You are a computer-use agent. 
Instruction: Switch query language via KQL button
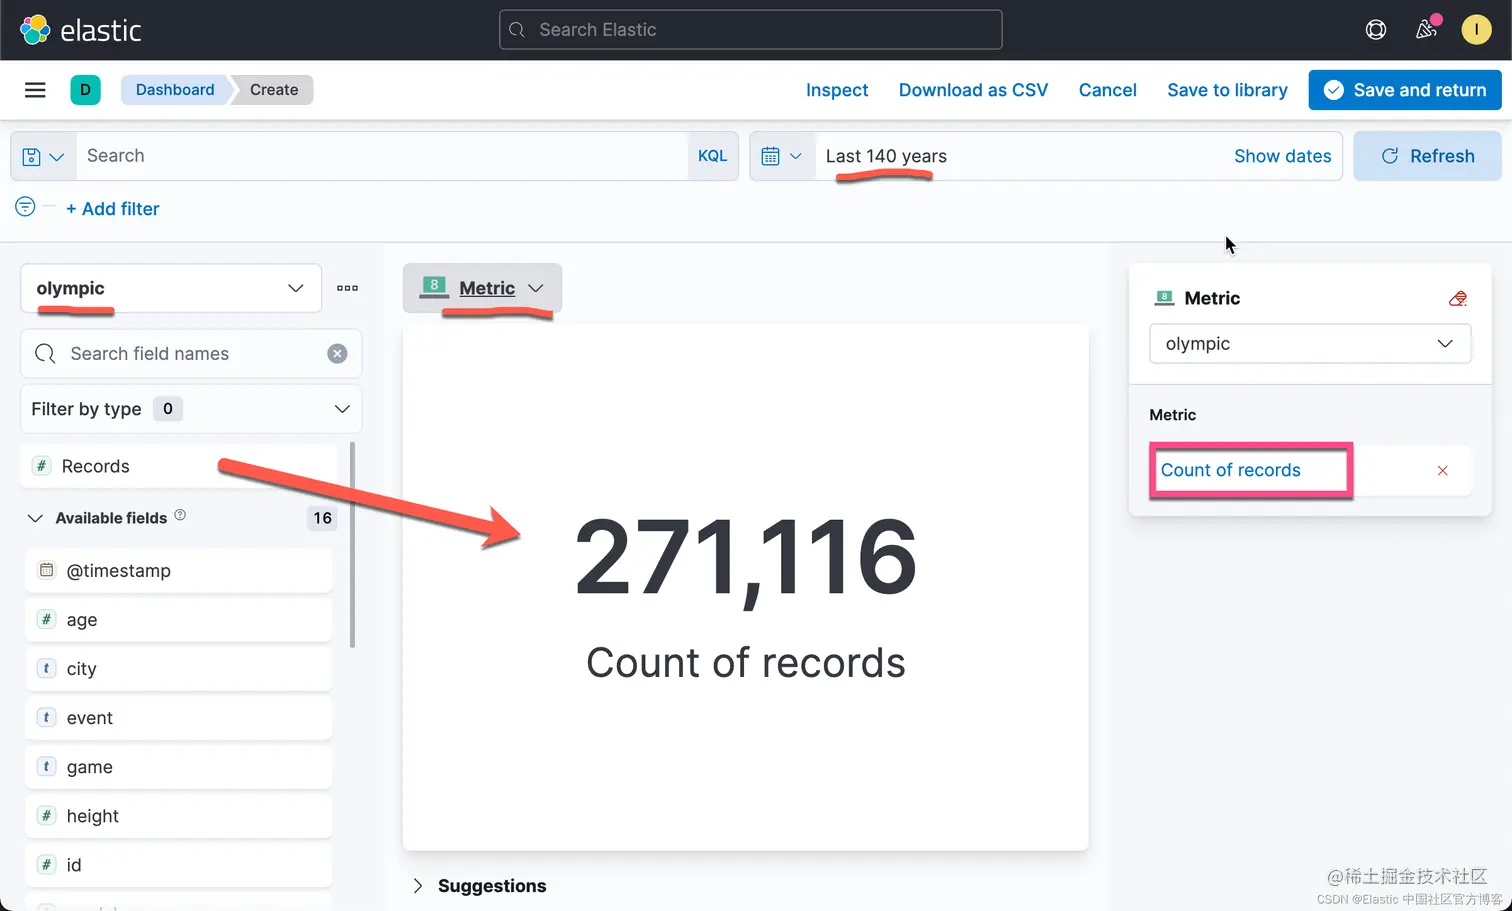coord(712,156)
